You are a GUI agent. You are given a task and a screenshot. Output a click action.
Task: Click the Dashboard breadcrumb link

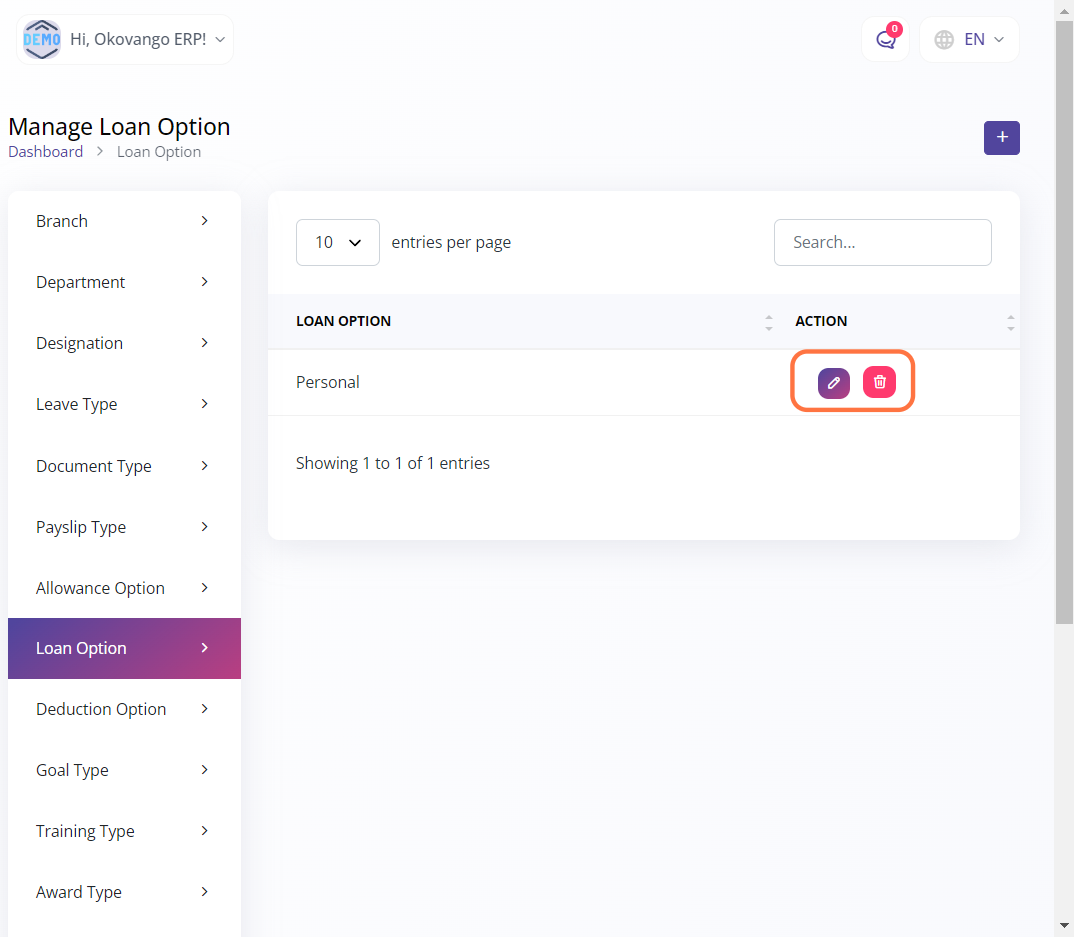[46, 152]
